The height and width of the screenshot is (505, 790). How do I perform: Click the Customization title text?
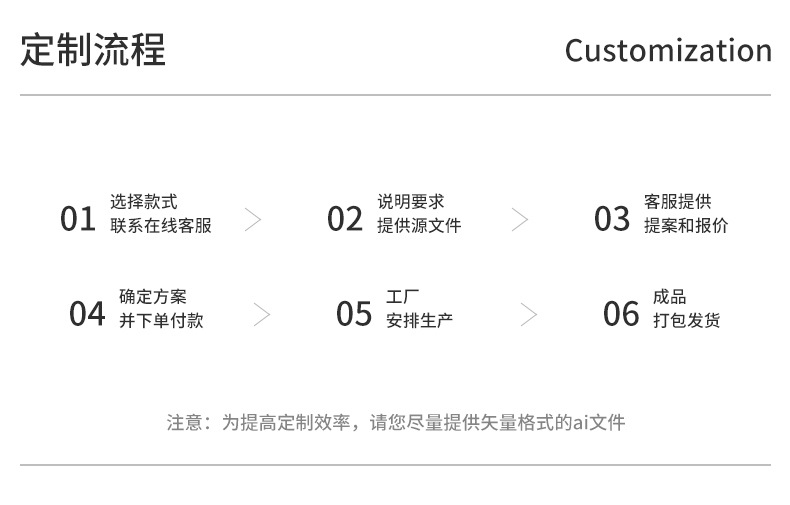[668, 50]
